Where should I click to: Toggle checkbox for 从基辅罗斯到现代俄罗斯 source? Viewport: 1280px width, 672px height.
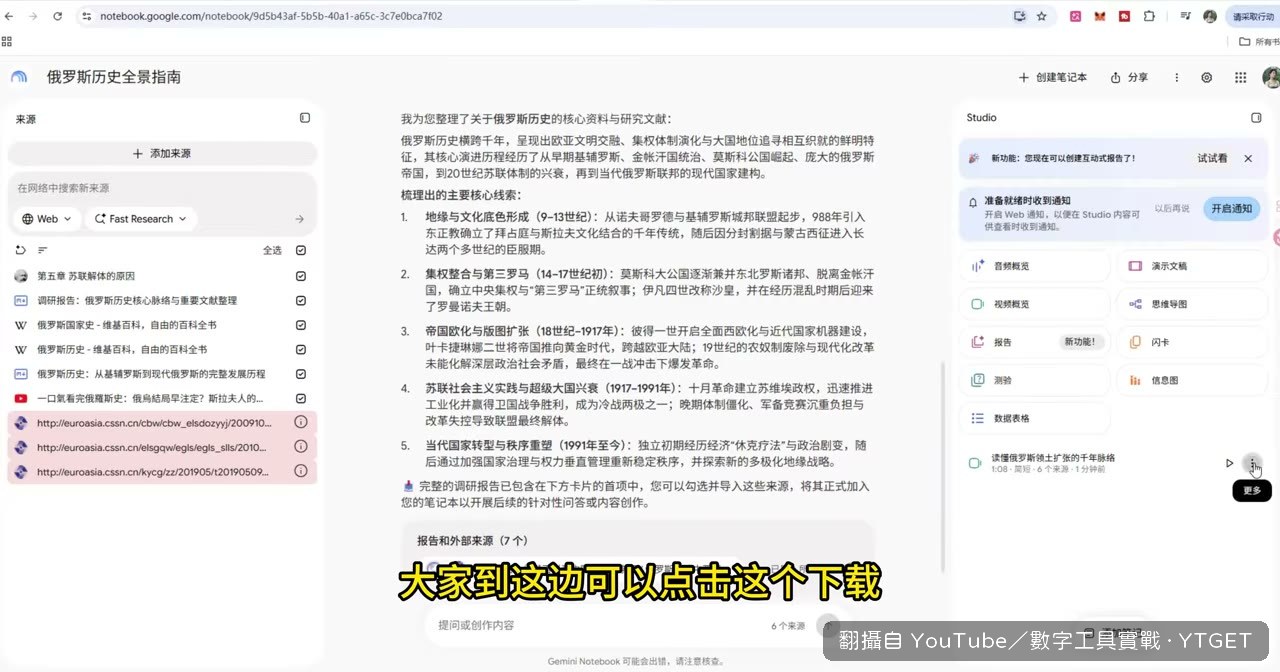pyautogui.click(x=301, y=374)
